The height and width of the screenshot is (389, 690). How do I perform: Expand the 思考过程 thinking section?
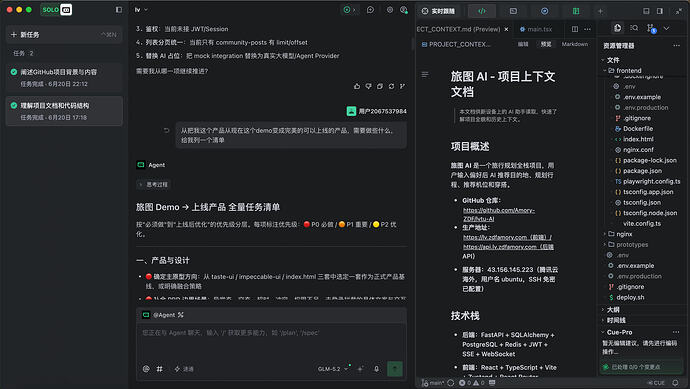pos(154,184)
